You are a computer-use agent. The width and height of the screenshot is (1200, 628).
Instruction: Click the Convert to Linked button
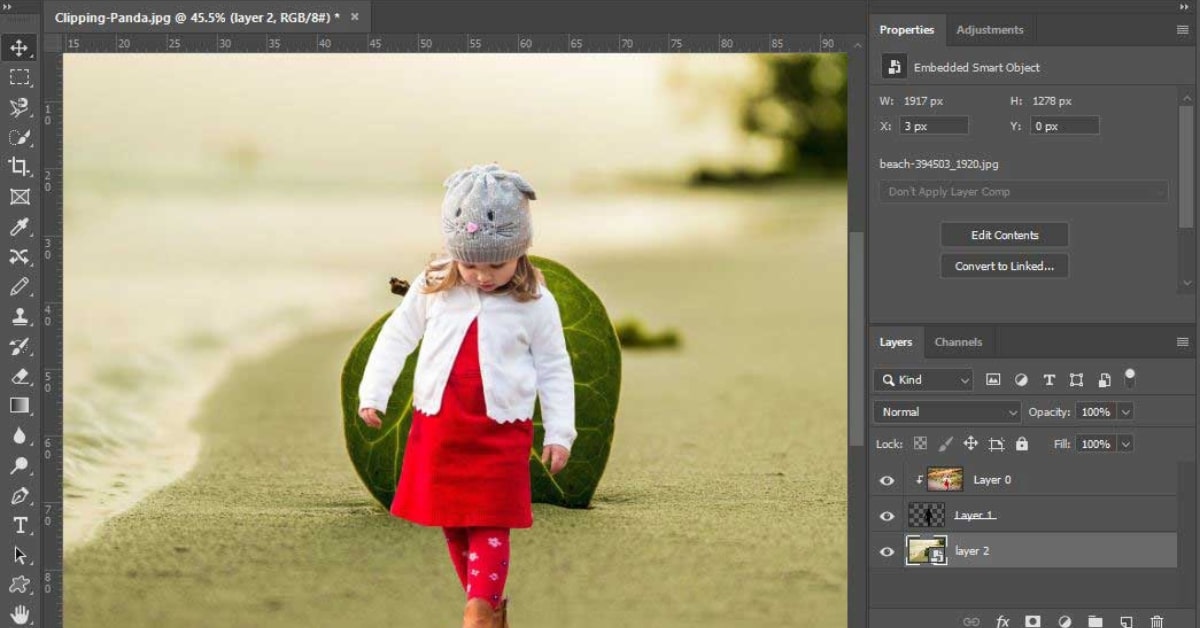(x=1005, y=266)
